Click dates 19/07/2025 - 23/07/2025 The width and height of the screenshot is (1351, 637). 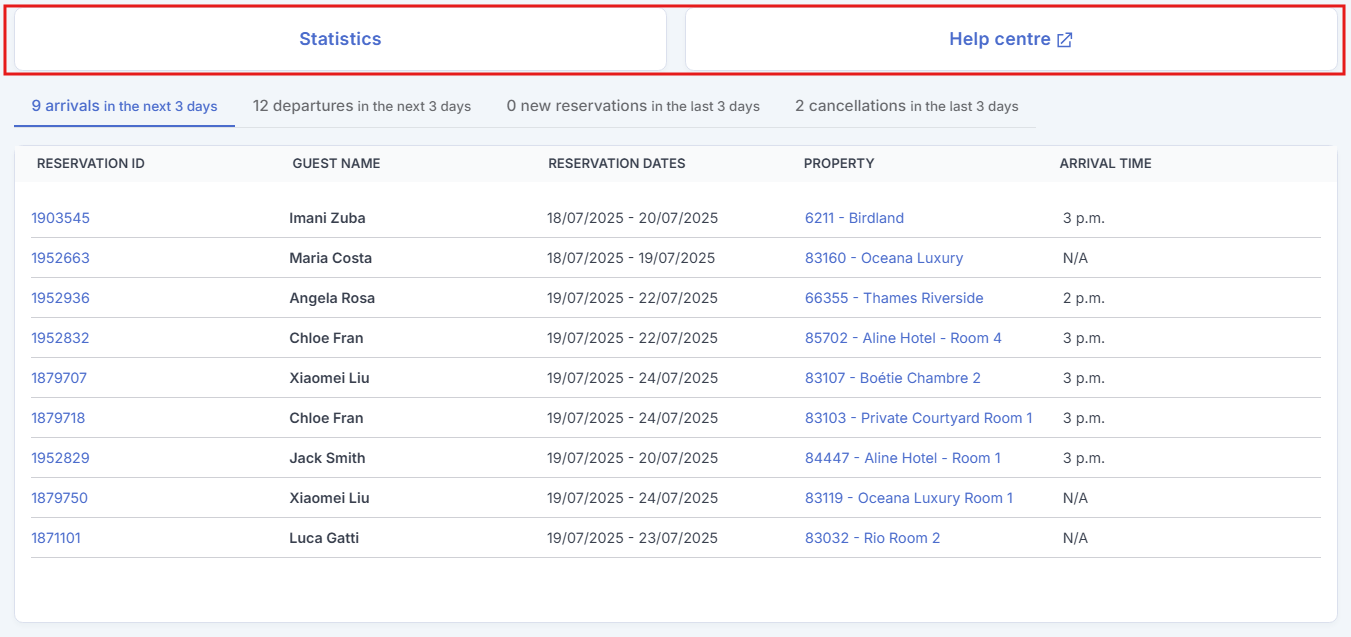[632, 538]
